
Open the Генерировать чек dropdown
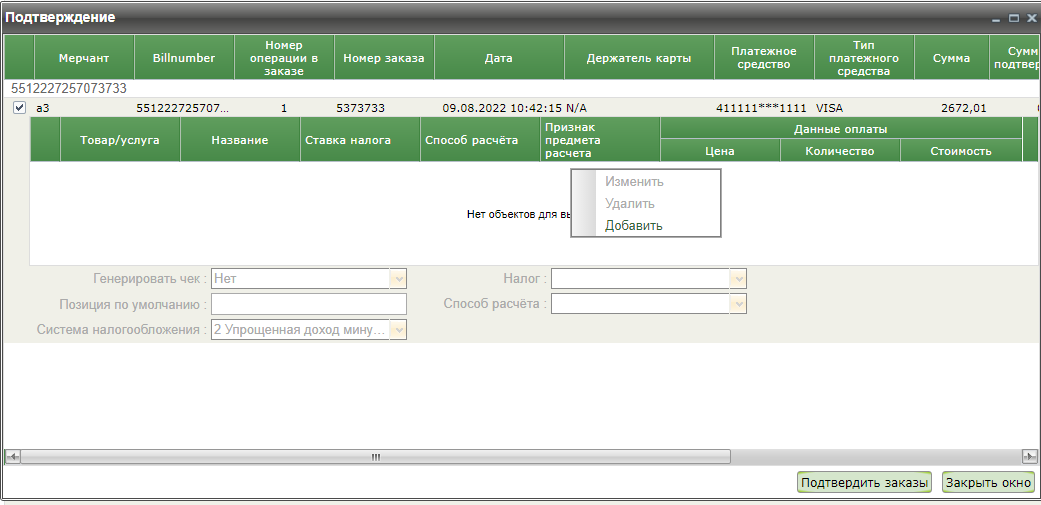click(x=398, y=280)
